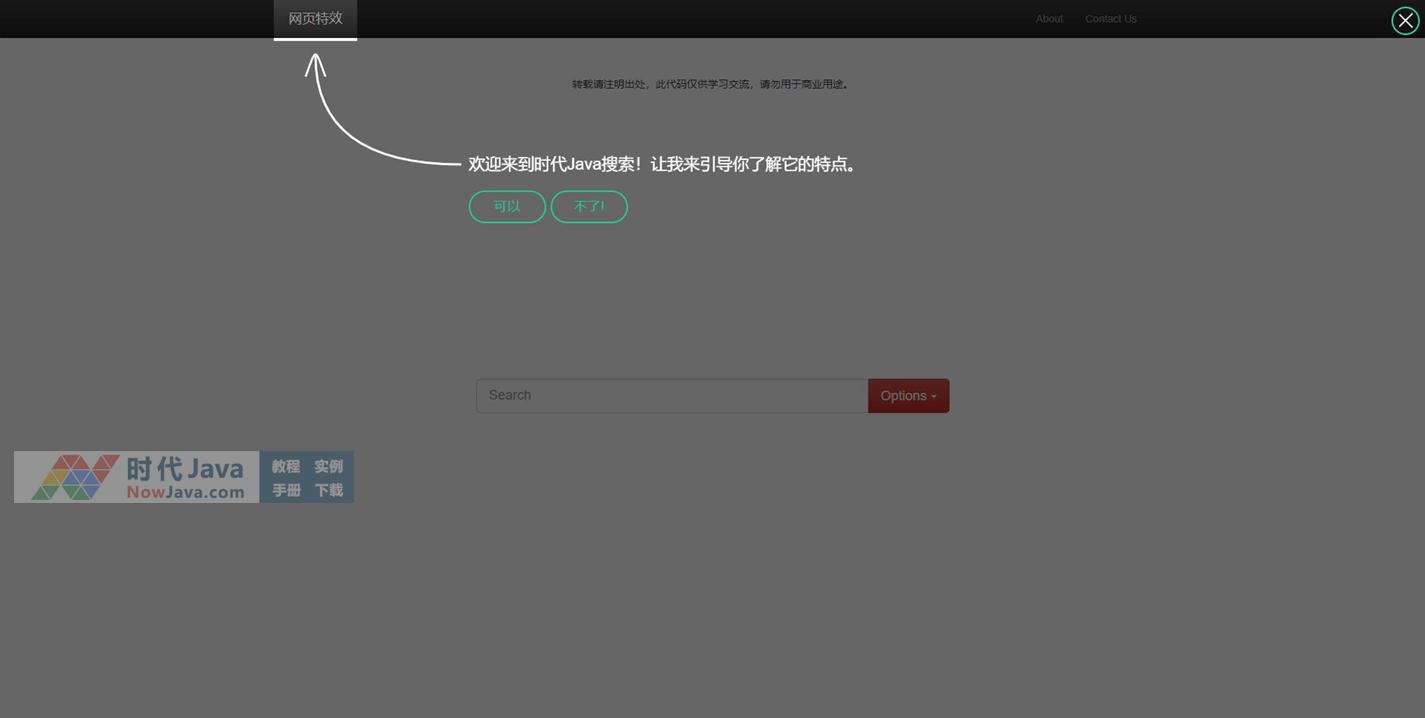The width and height of the screenshot is (1425, 718).
Task: Select the 网页特效 tab in the navbar
Action: (315, 18)
